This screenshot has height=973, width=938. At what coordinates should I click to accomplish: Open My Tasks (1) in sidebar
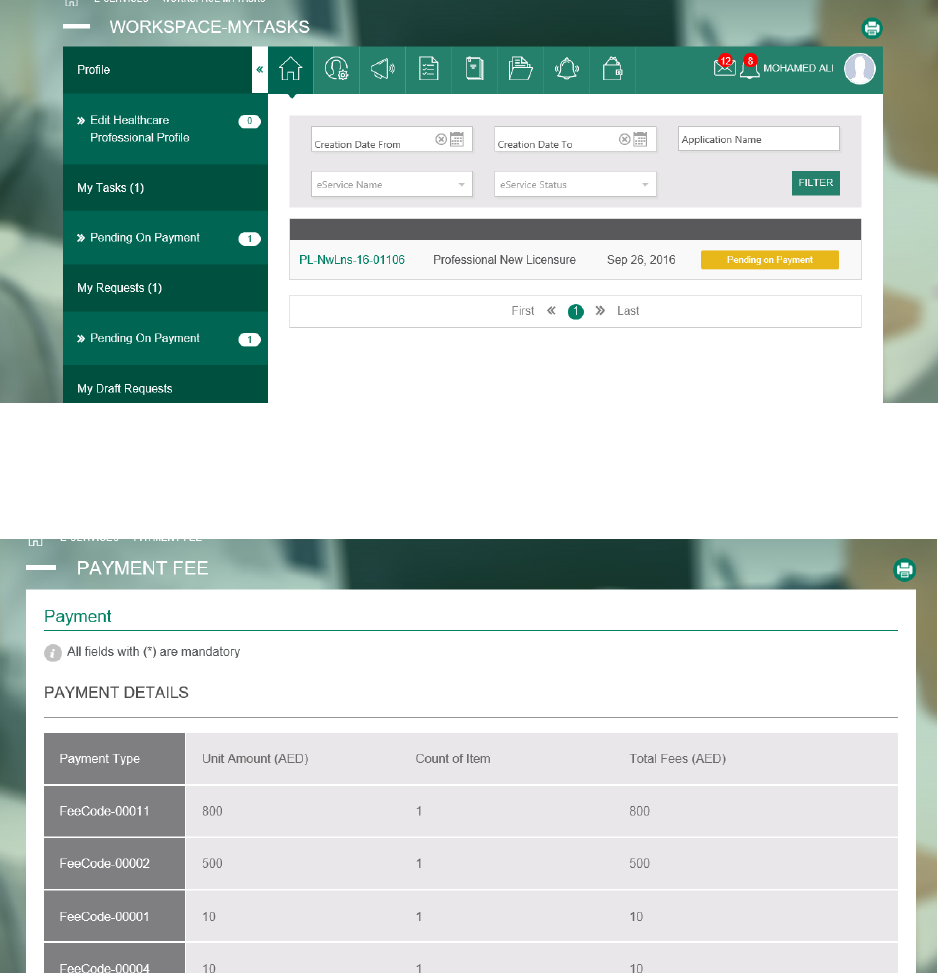[165, 187]
